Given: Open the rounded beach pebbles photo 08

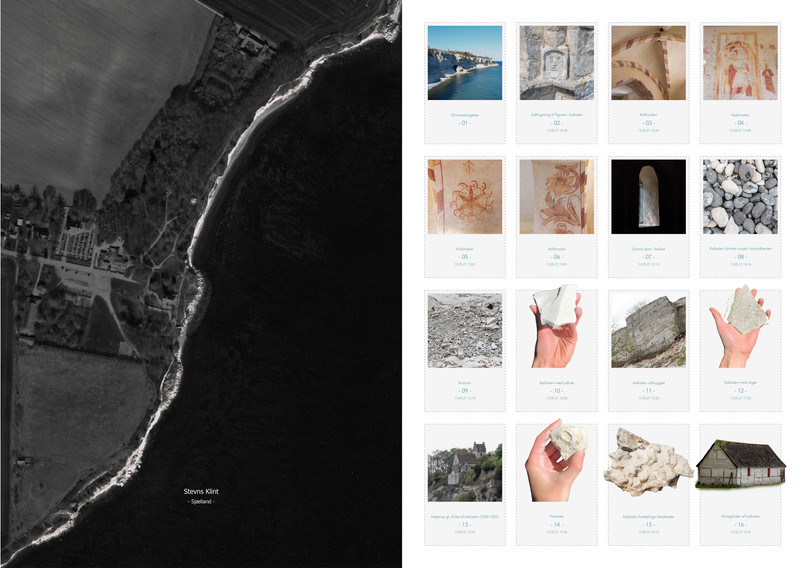Looking at the screenshot, I should (x=740, y=197).
